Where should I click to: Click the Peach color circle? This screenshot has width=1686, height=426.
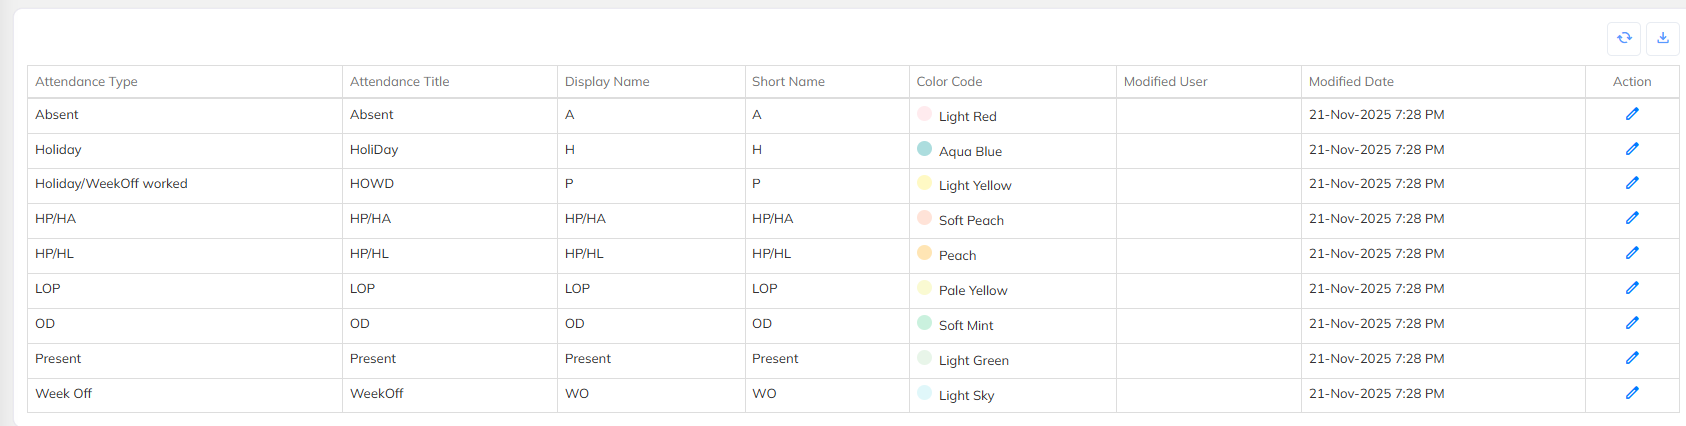tap(925, 253)
